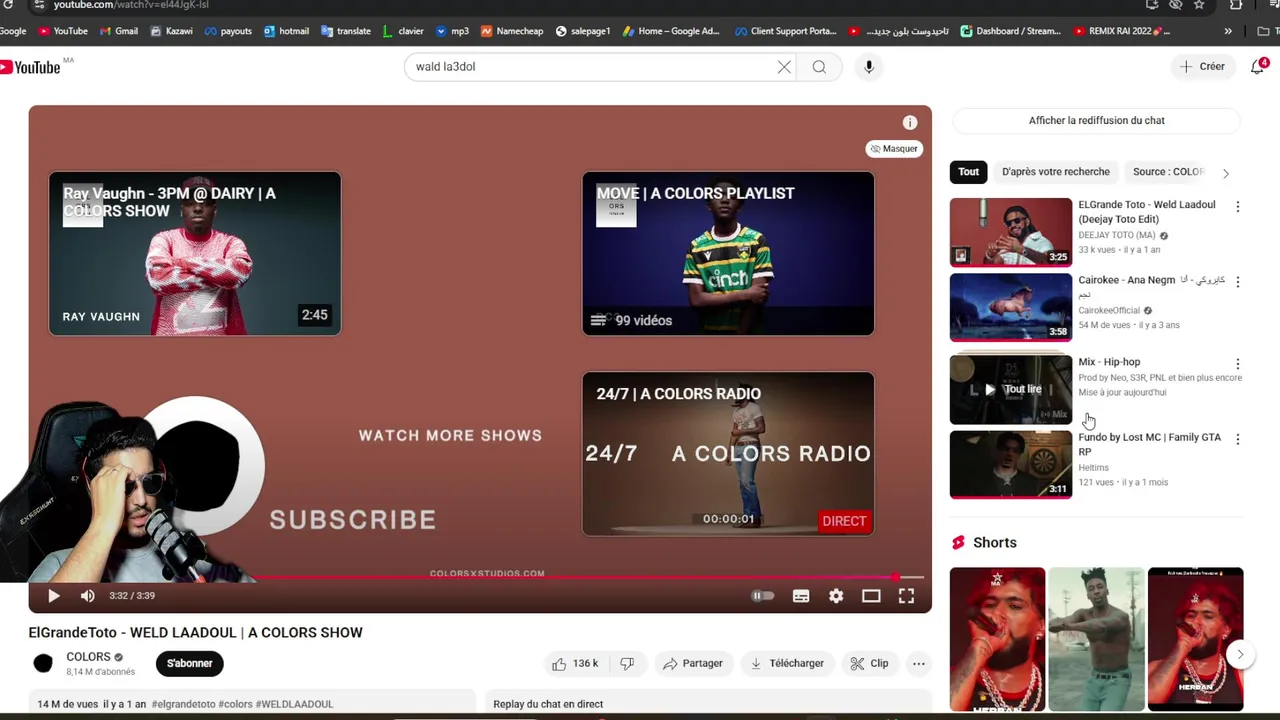Select D'après votre recherche chip
1280x720 pixels.
1056,172
